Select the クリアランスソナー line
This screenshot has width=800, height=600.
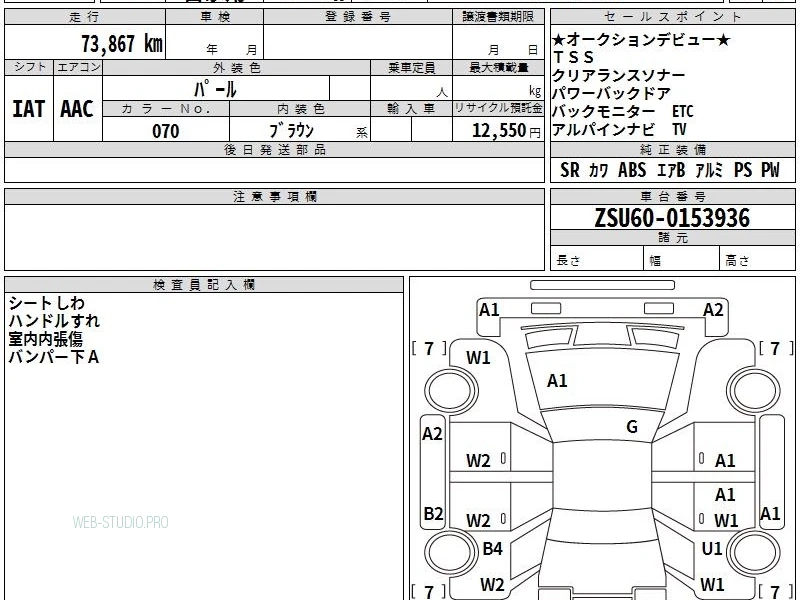pyautogui.click(x=619, y=76)
